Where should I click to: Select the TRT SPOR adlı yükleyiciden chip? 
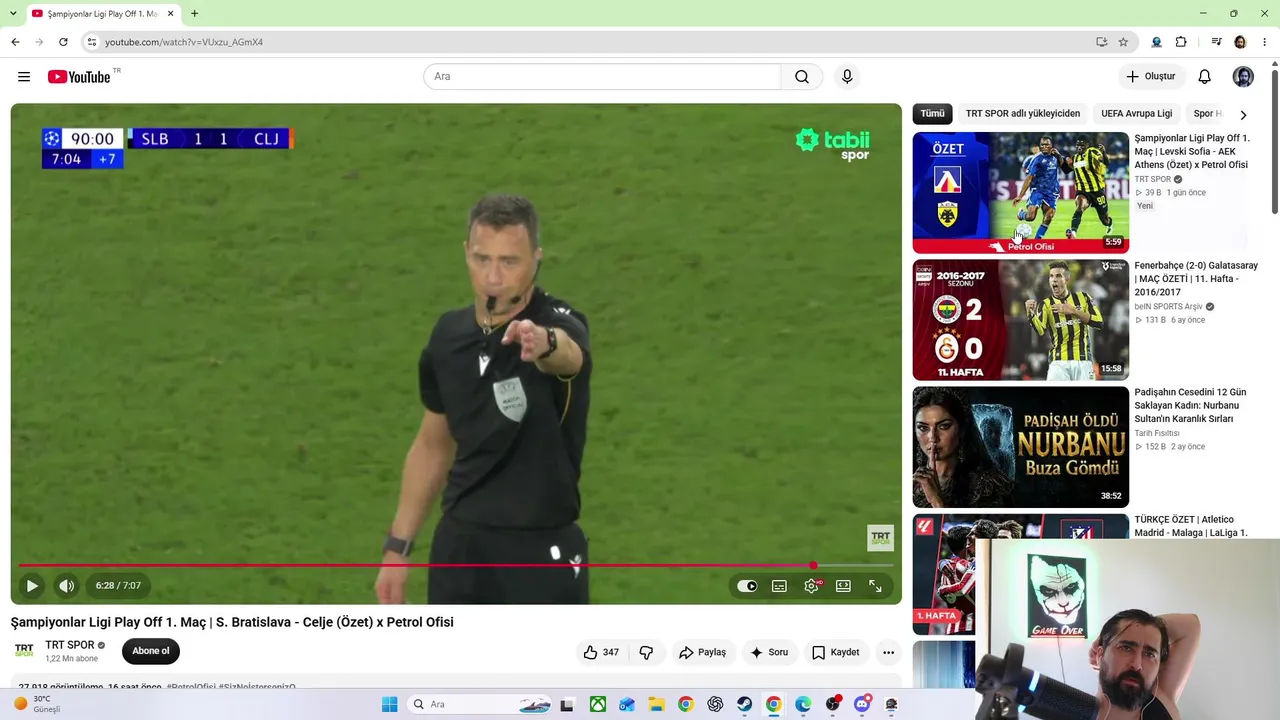pos(1023,114)
